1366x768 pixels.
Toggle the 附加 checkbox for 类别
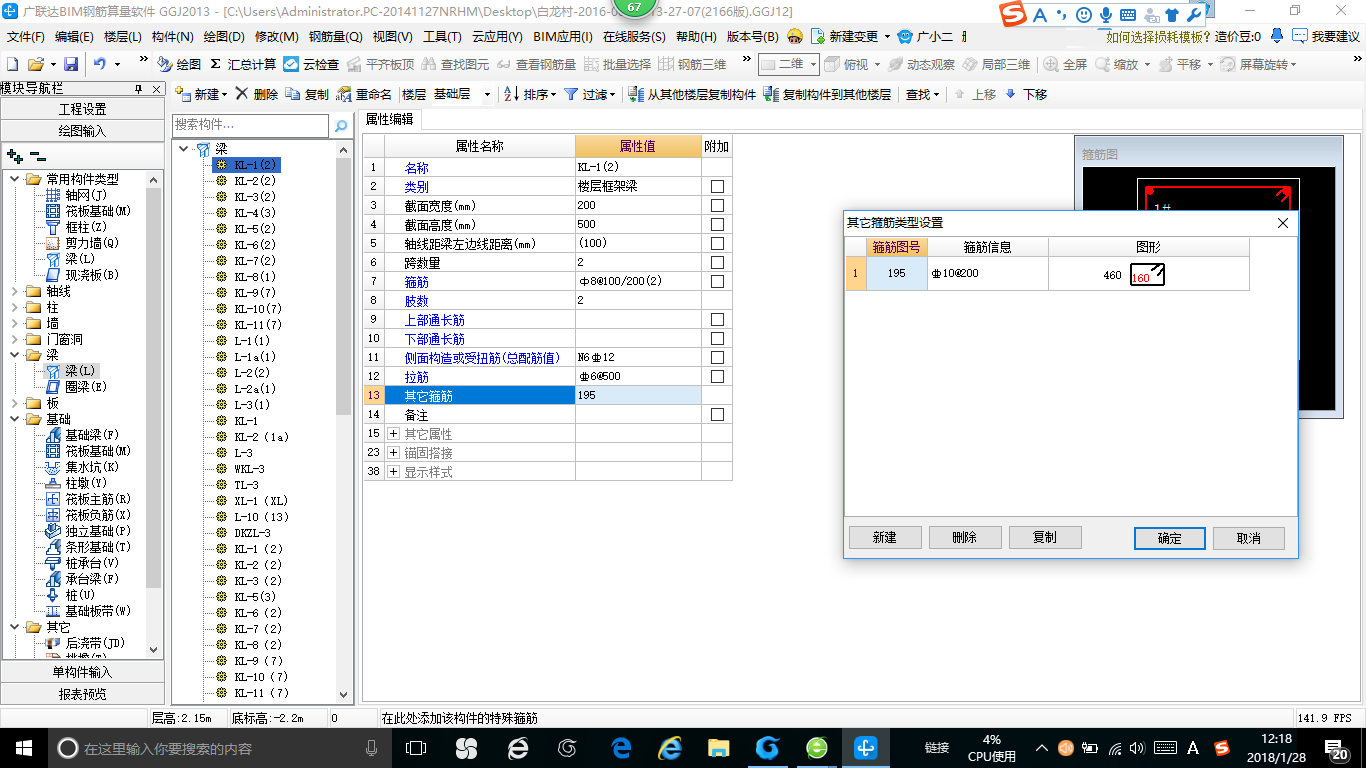717,187
